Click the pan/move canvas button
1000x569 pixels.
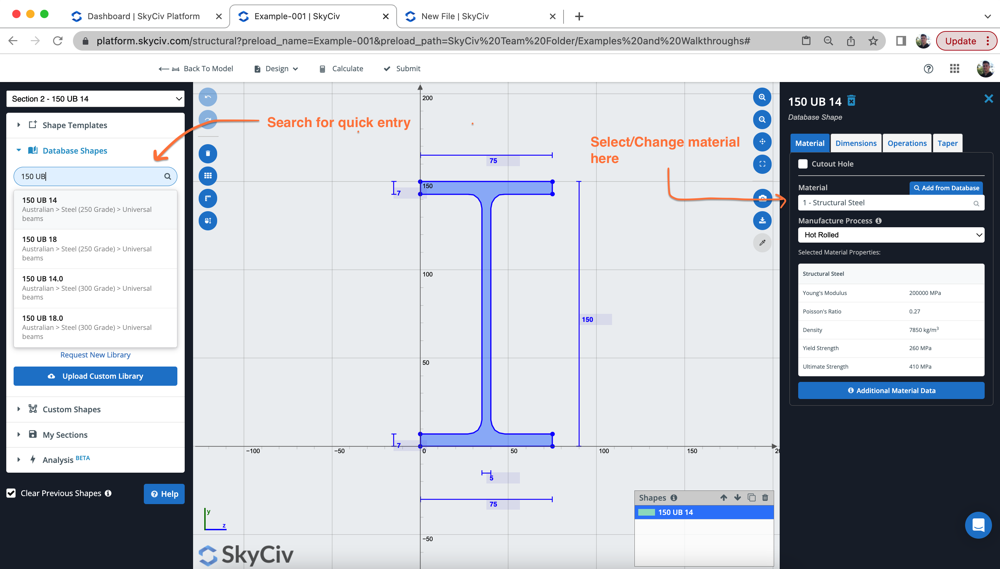pos(762,142)
